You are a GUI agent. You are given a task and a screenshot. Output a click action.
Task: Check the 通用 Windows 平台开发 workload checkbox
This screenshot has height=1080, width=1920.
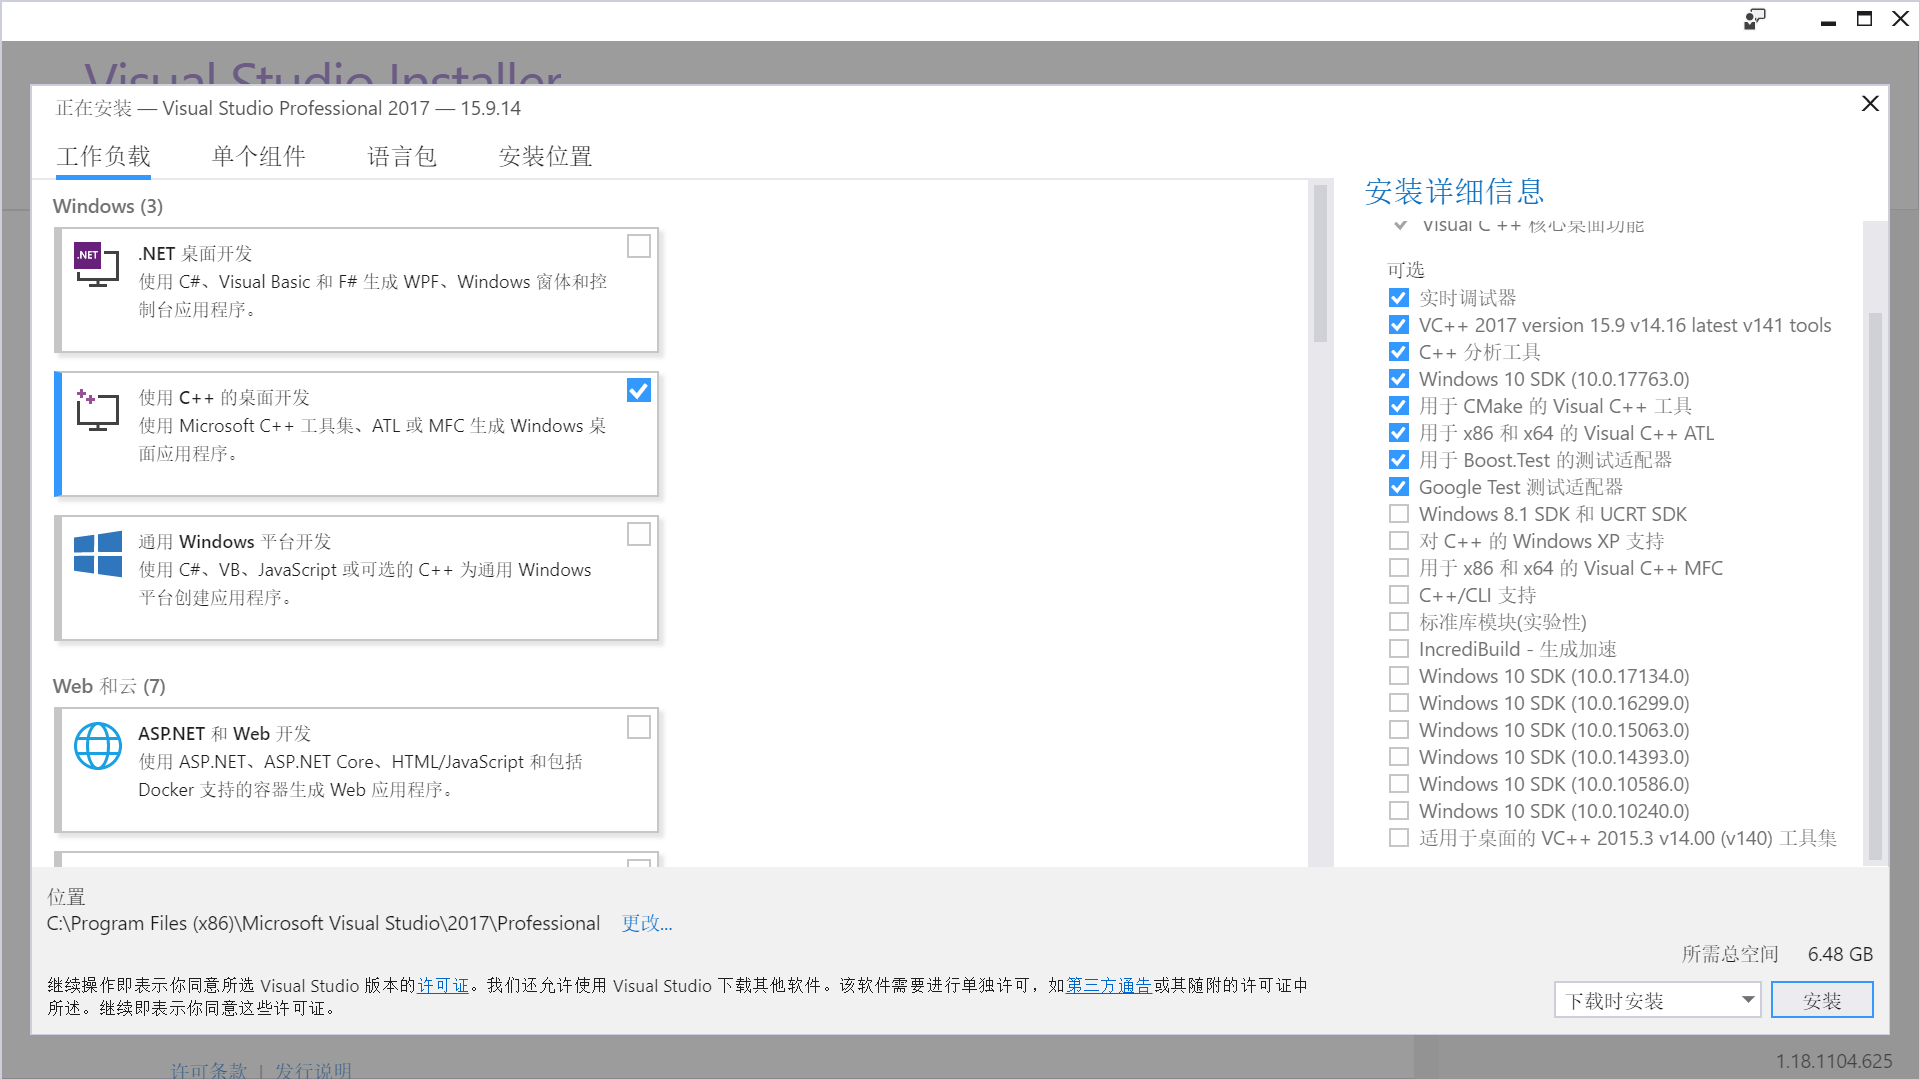639,534
